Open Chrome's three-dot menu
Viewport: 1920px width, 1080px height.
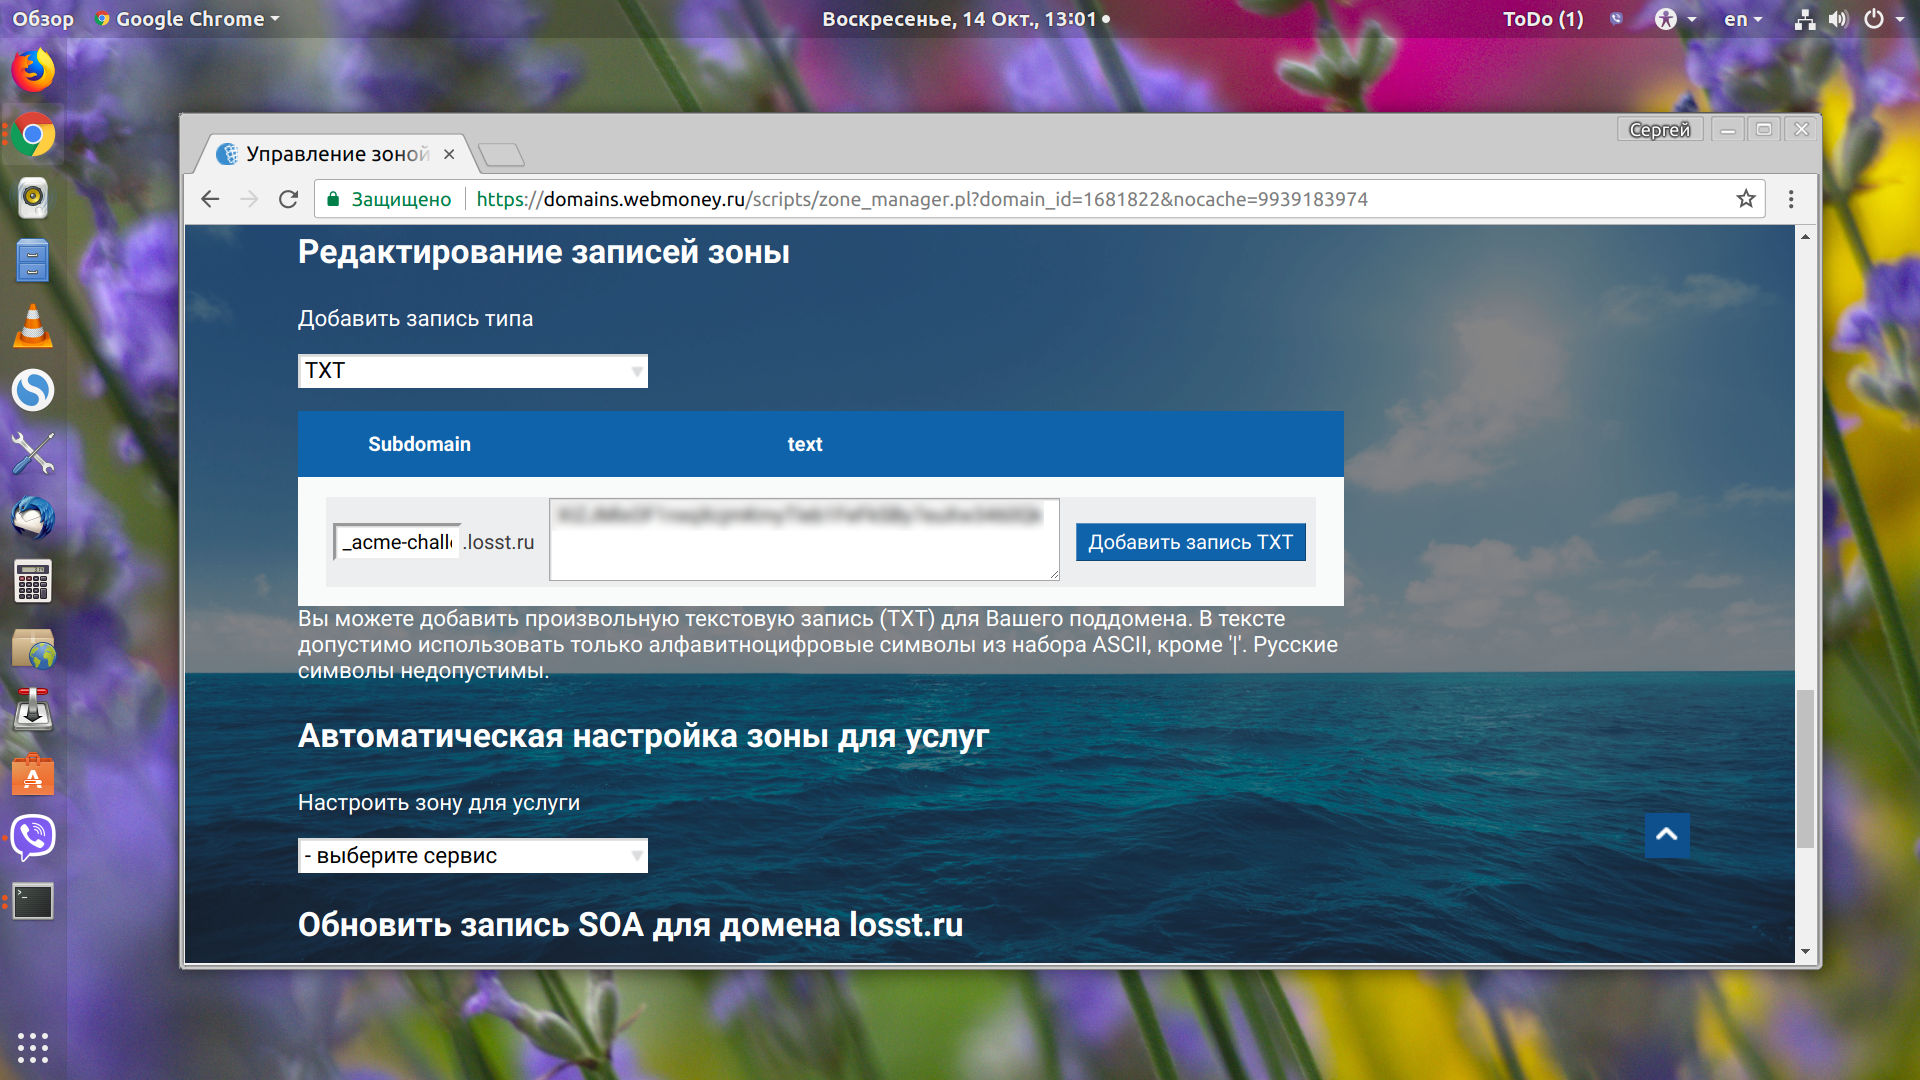coord(1791,199)
